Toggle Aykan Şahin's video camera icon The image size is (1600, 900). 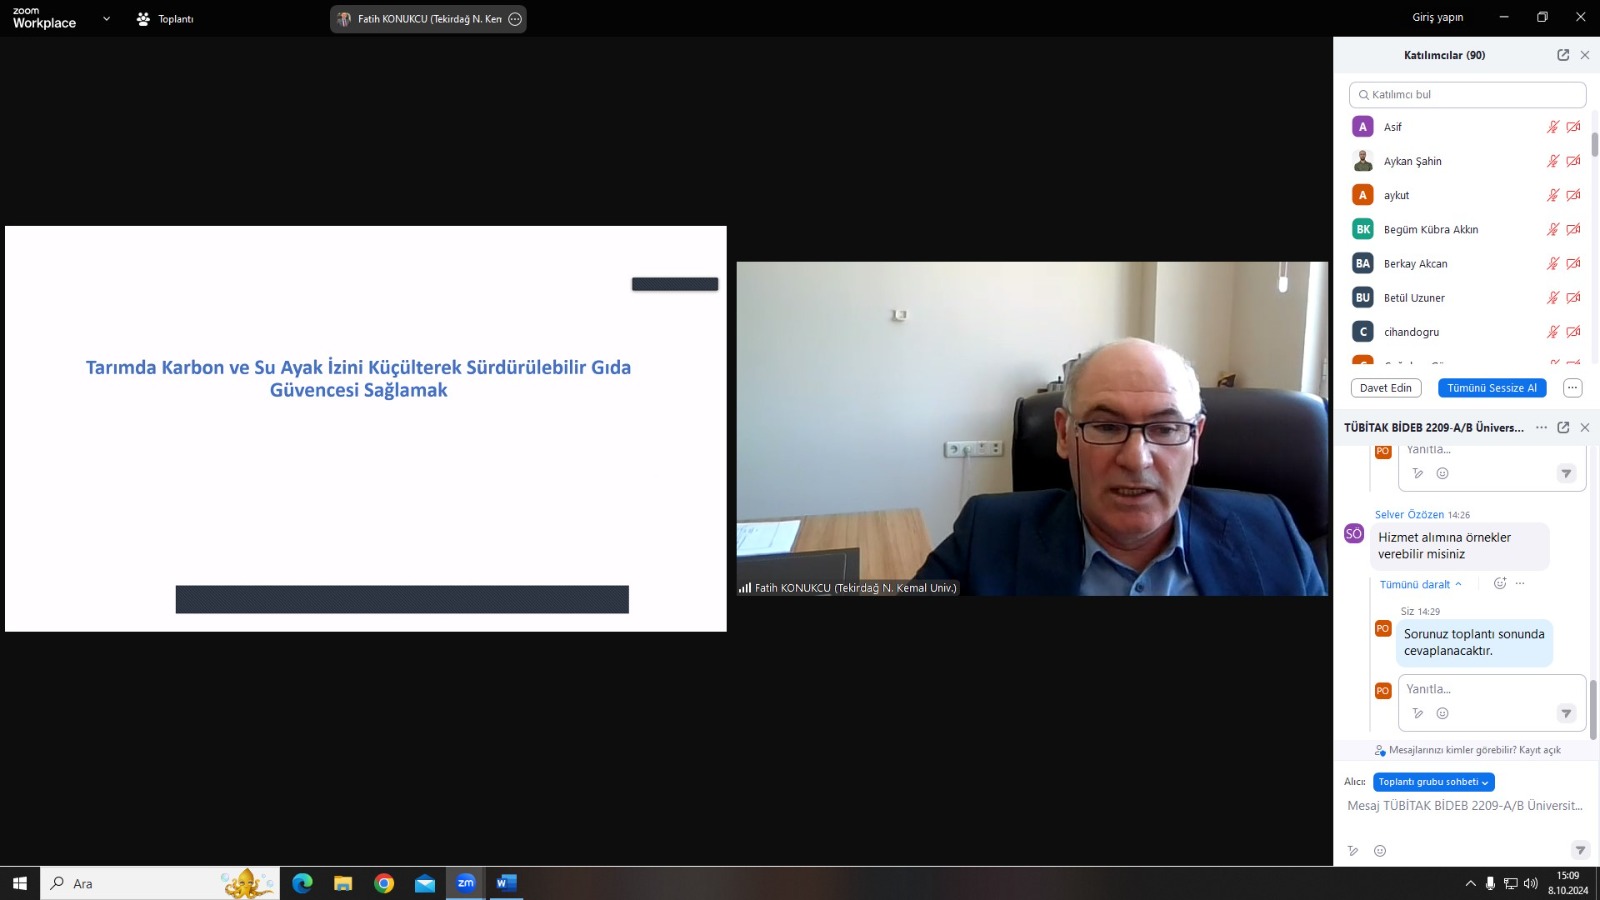1573,161
